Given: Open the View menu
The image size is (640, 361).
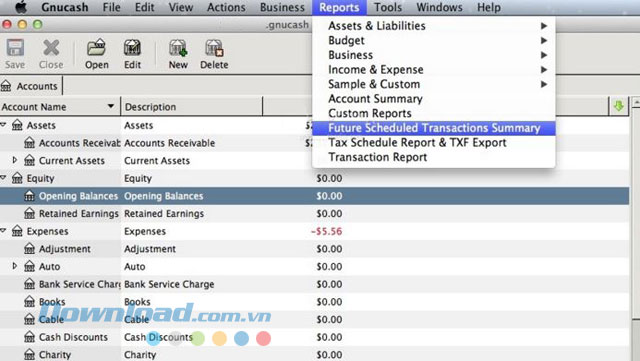Looking at the screenshot, I should pos(180,7).
